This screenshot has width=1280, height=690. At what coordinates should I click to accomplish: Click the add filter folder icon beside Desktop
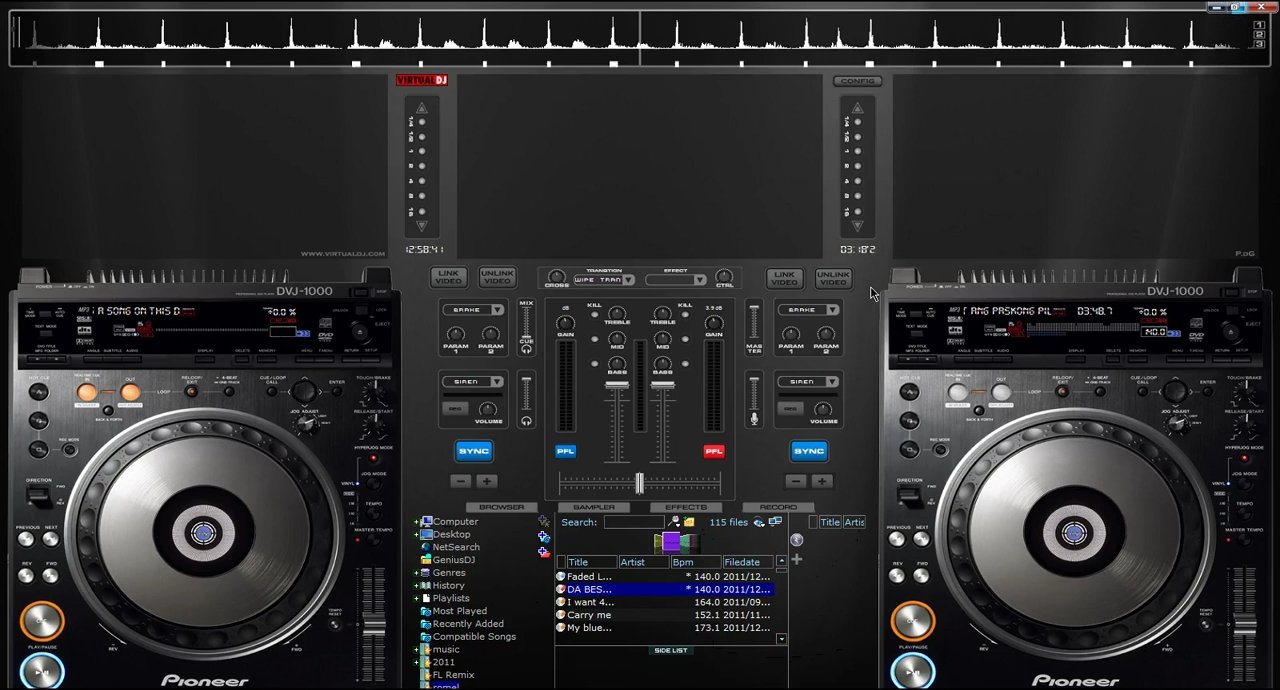(543, 537)
